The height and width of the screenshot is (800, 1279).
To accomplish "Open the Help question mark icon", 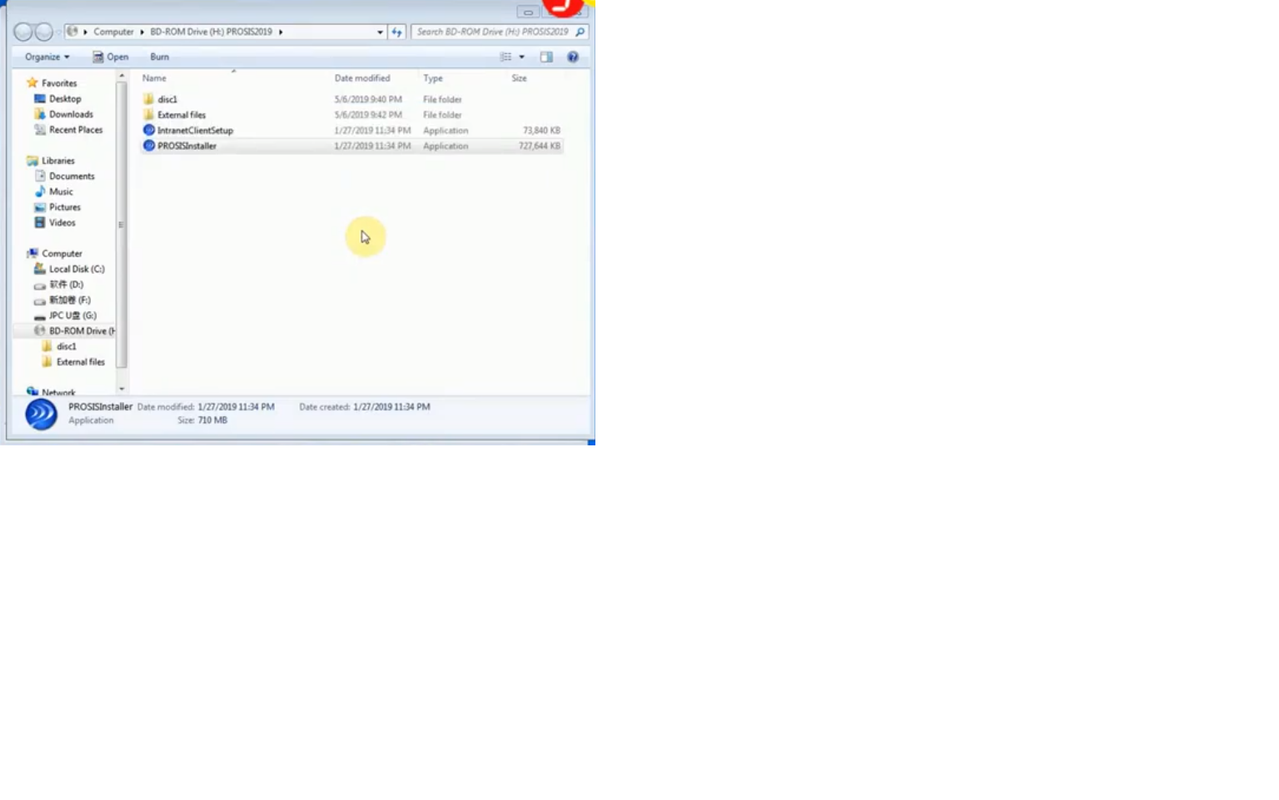I will 573,57.
